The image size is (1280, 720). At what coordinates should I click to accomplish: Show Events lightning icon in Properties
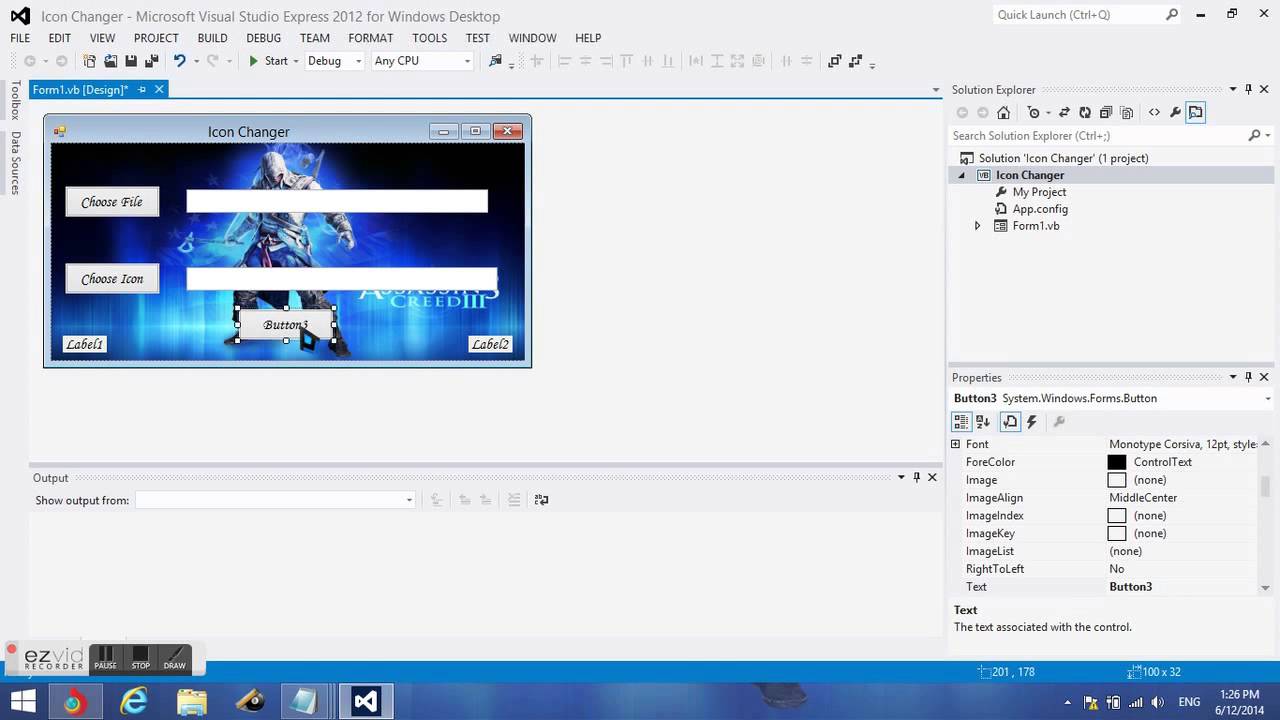point(1032,422)
